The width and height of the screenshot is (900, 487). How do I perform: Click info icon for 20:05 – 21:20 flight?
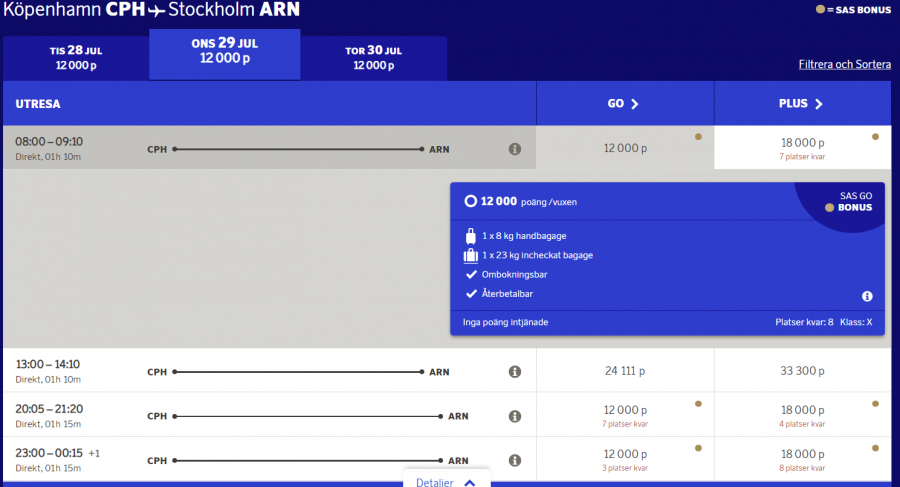coord(515,416)
